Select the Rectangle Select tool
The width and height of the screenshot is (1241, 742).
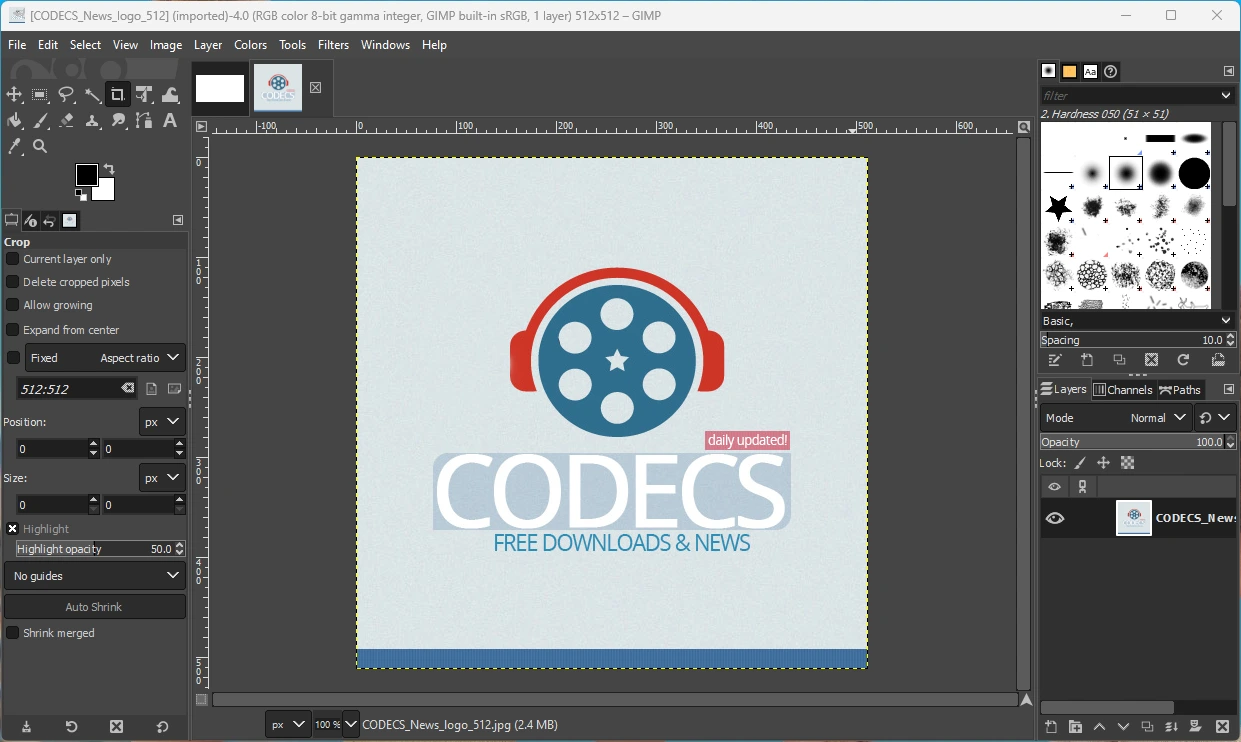40,95
